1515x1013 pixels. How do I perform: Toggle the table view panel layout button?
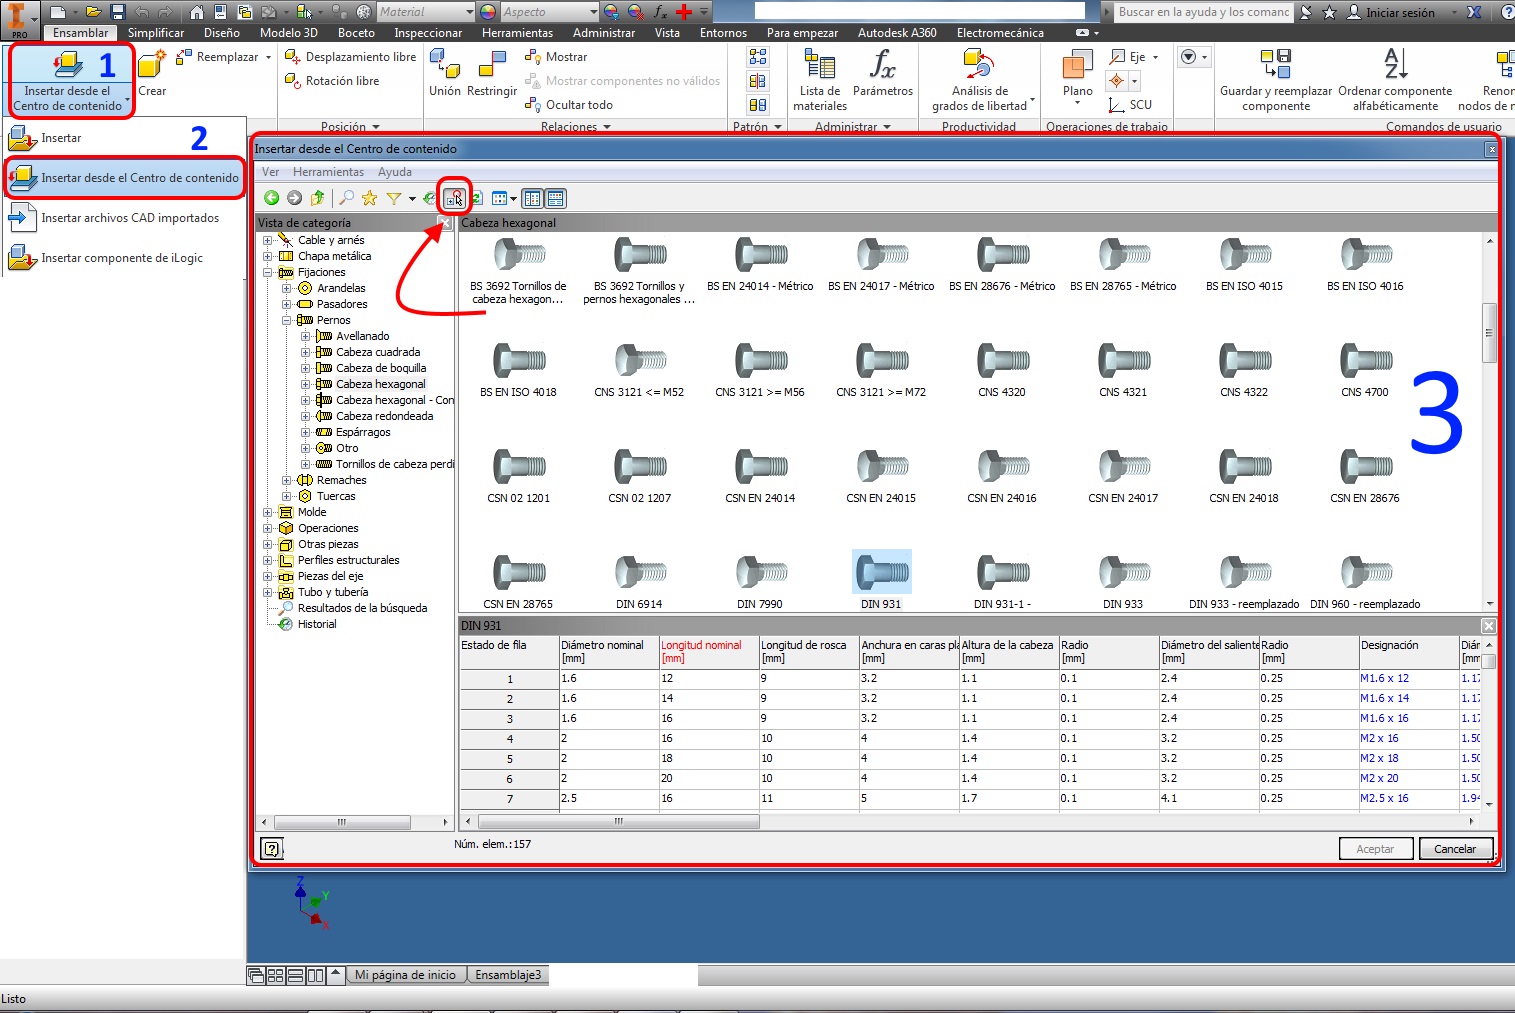click(556, 198)
